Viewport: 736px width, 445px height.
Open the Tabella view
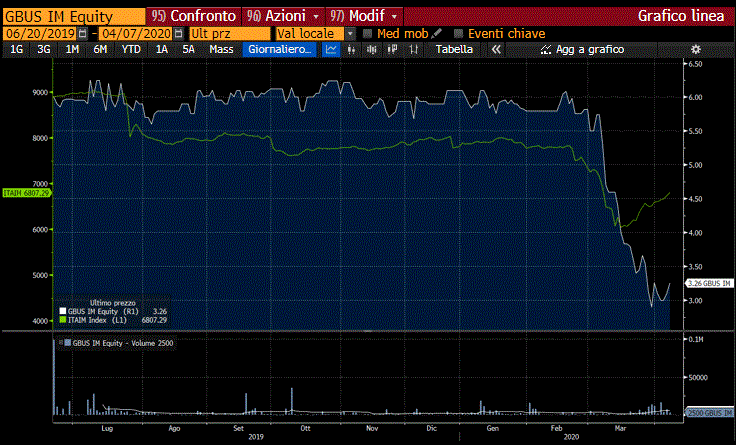(x=454, y=49)
